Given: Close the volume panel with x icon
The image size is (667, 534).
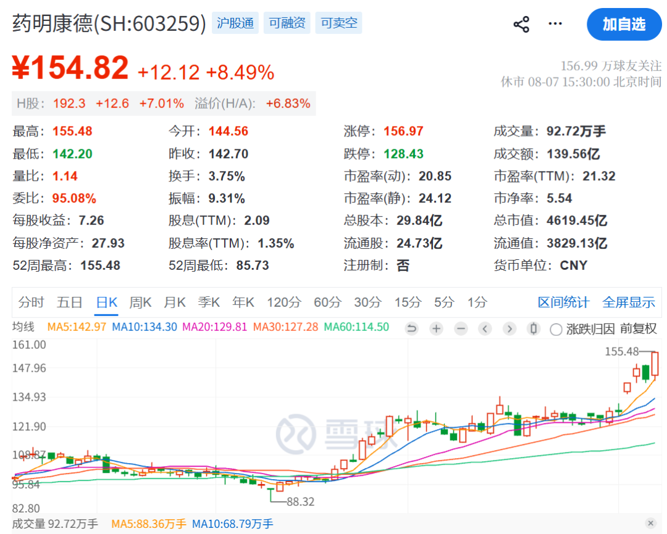Looking at the screenshot, I should click(x=650, y=523).
